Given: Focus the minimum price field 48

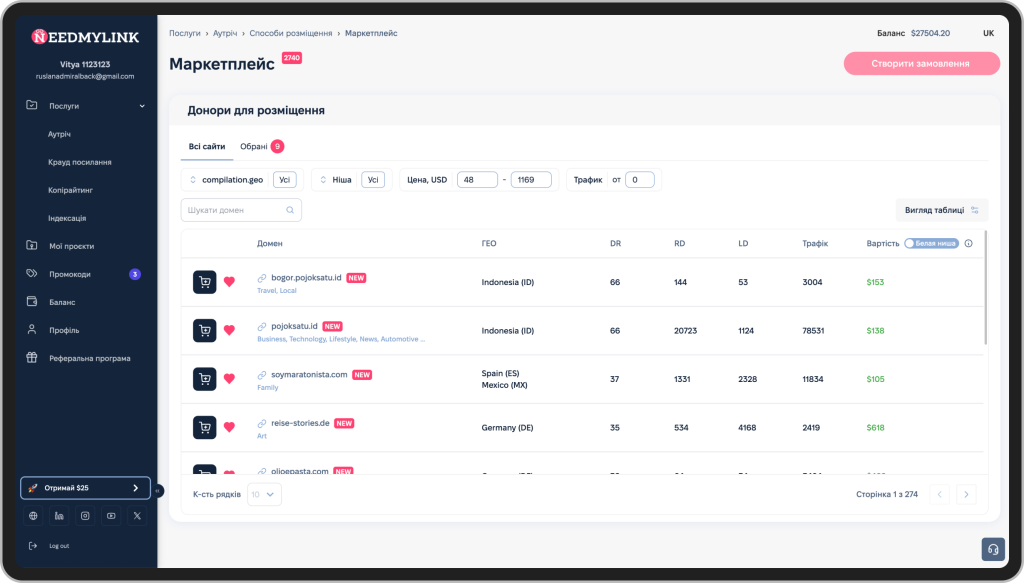Looking at the screenshot, I should [477, 180].
